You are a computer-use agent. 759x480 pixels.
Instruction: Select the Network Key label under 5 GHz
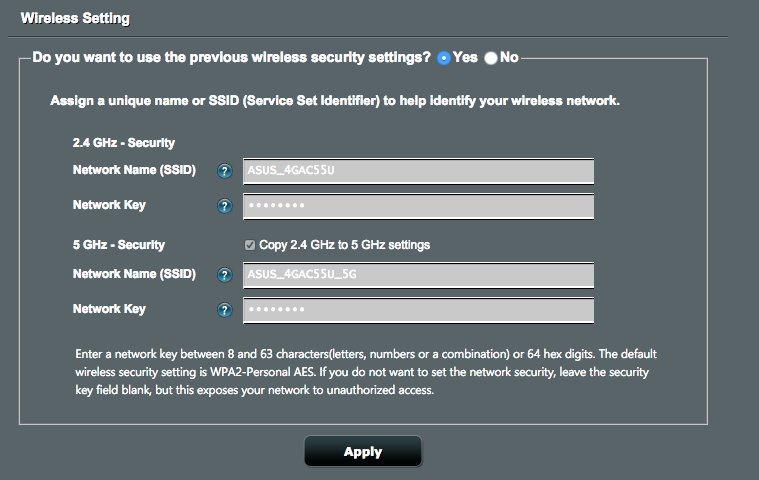[x=109, y=309]
